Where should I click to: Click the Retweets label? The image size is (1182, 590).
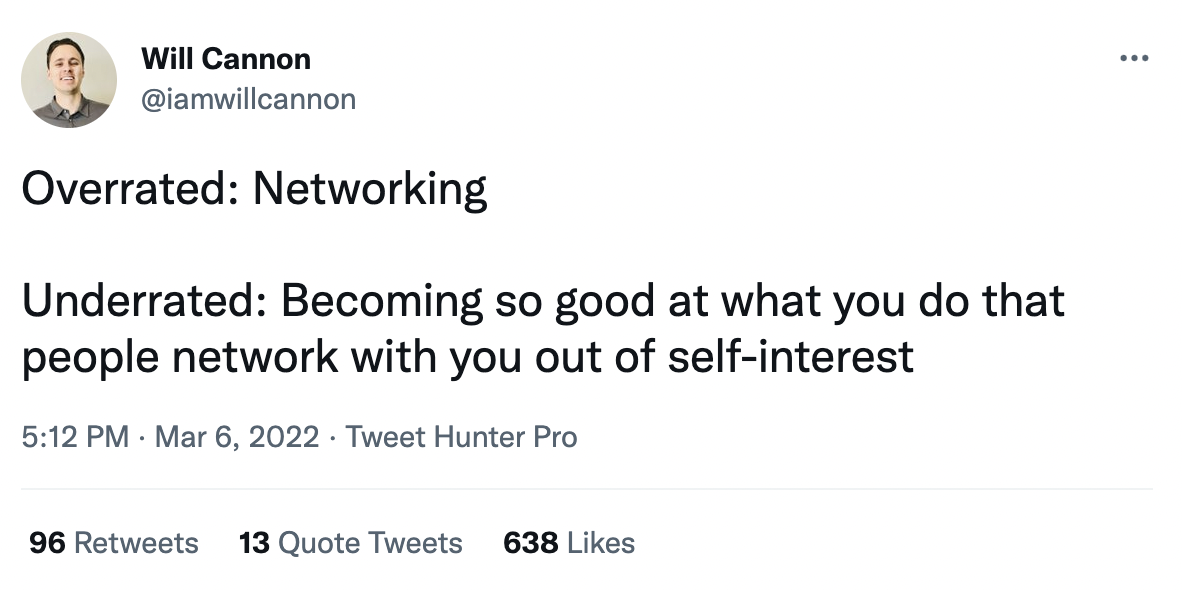(x=136, y=543)
